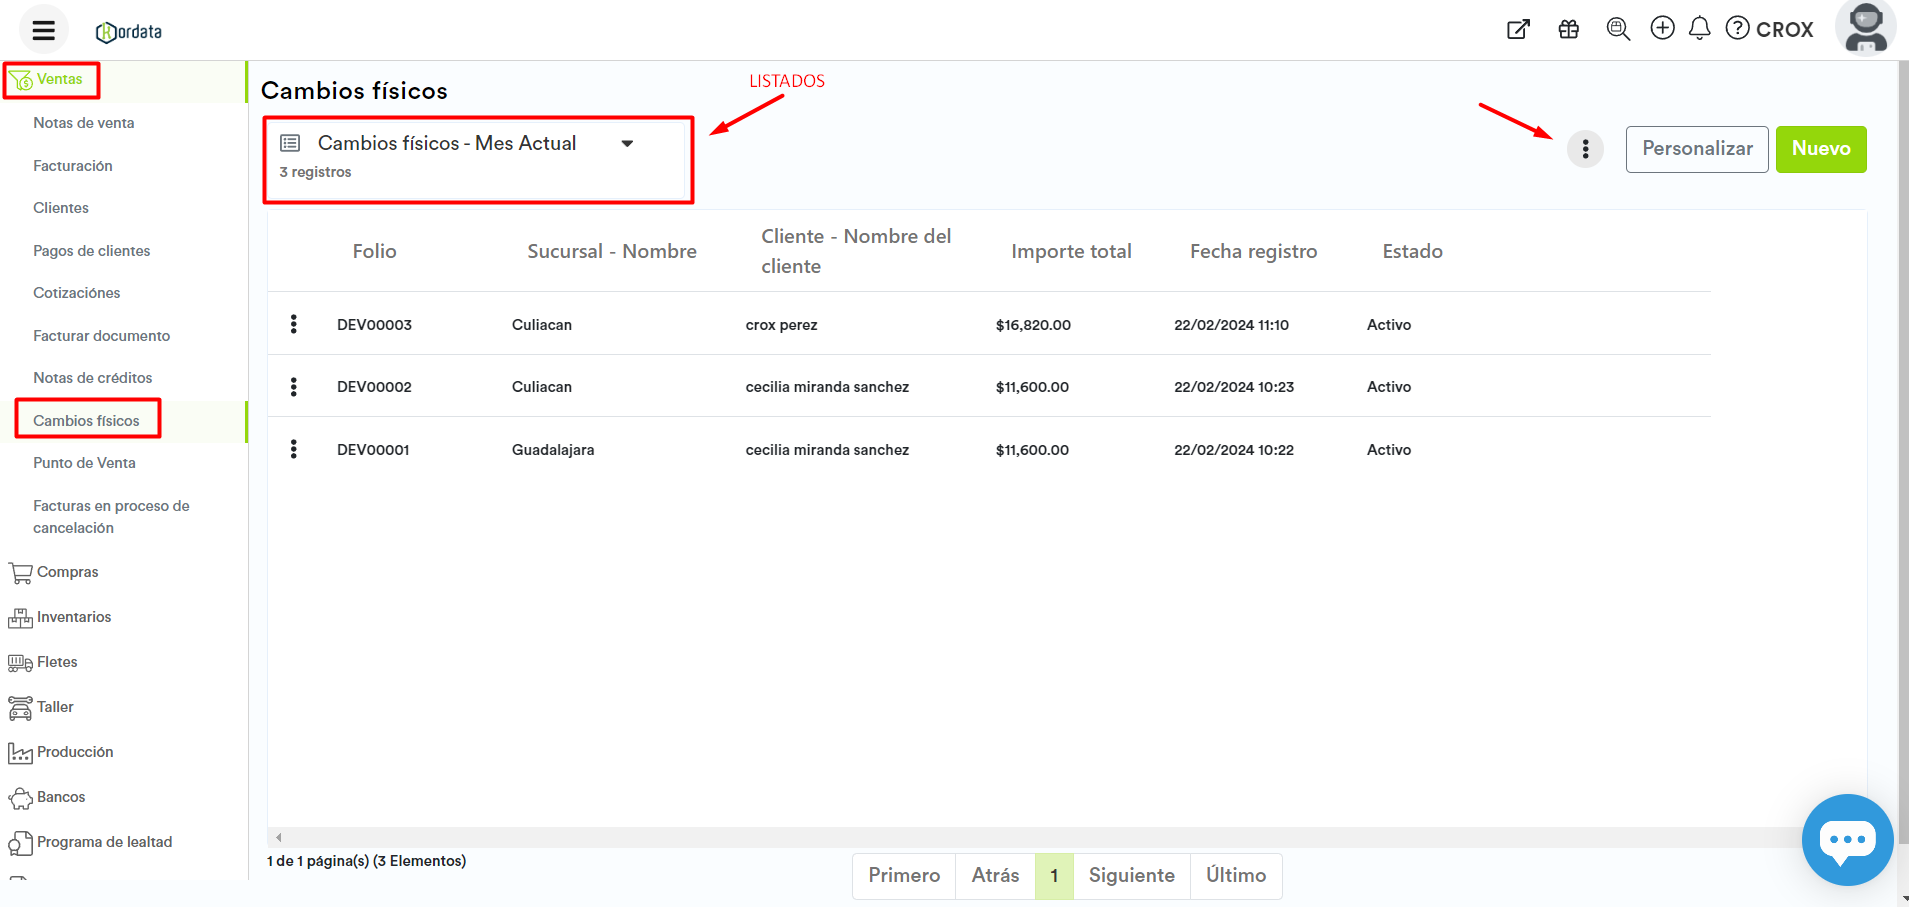Open the gift box icon
The height and width of the screenshot is (907, 1909).
(1568, 29)
